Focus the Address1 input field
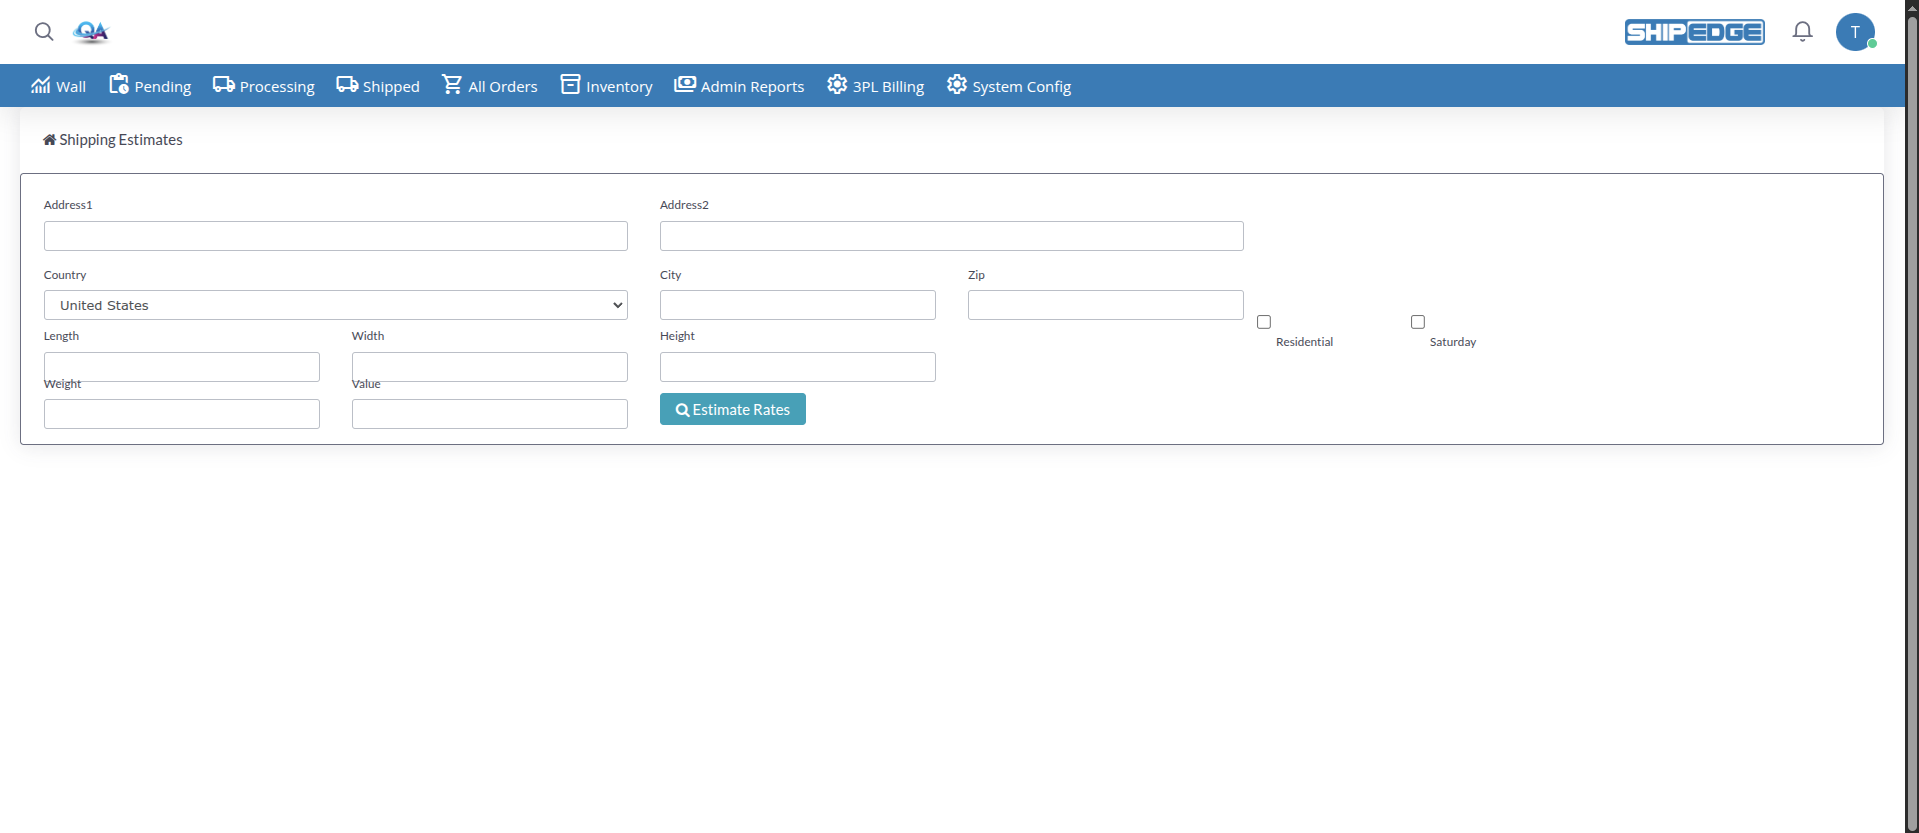Image resolution: width=1919 pixels, height=833 pixels. pos(335,236)
